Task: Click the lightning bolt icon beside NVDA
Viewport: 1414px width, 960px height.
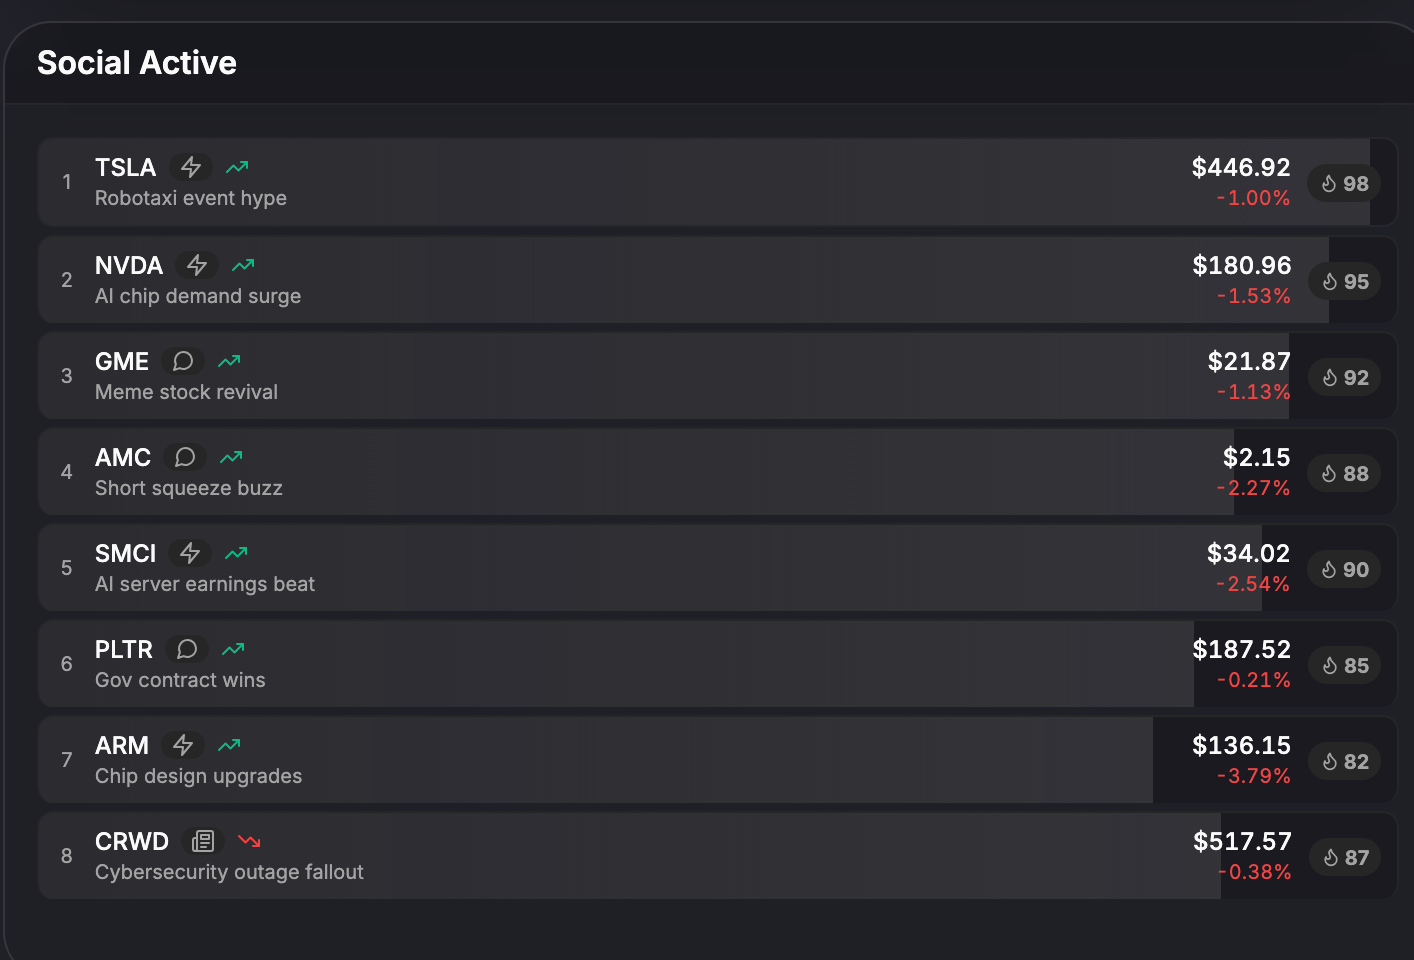Action: click(x=197, y=265)
